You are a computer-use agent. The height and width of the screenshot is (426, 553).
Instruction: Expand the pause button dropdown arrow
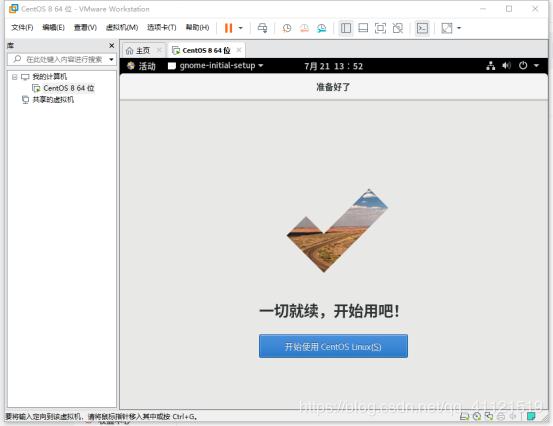coord(241,28)
